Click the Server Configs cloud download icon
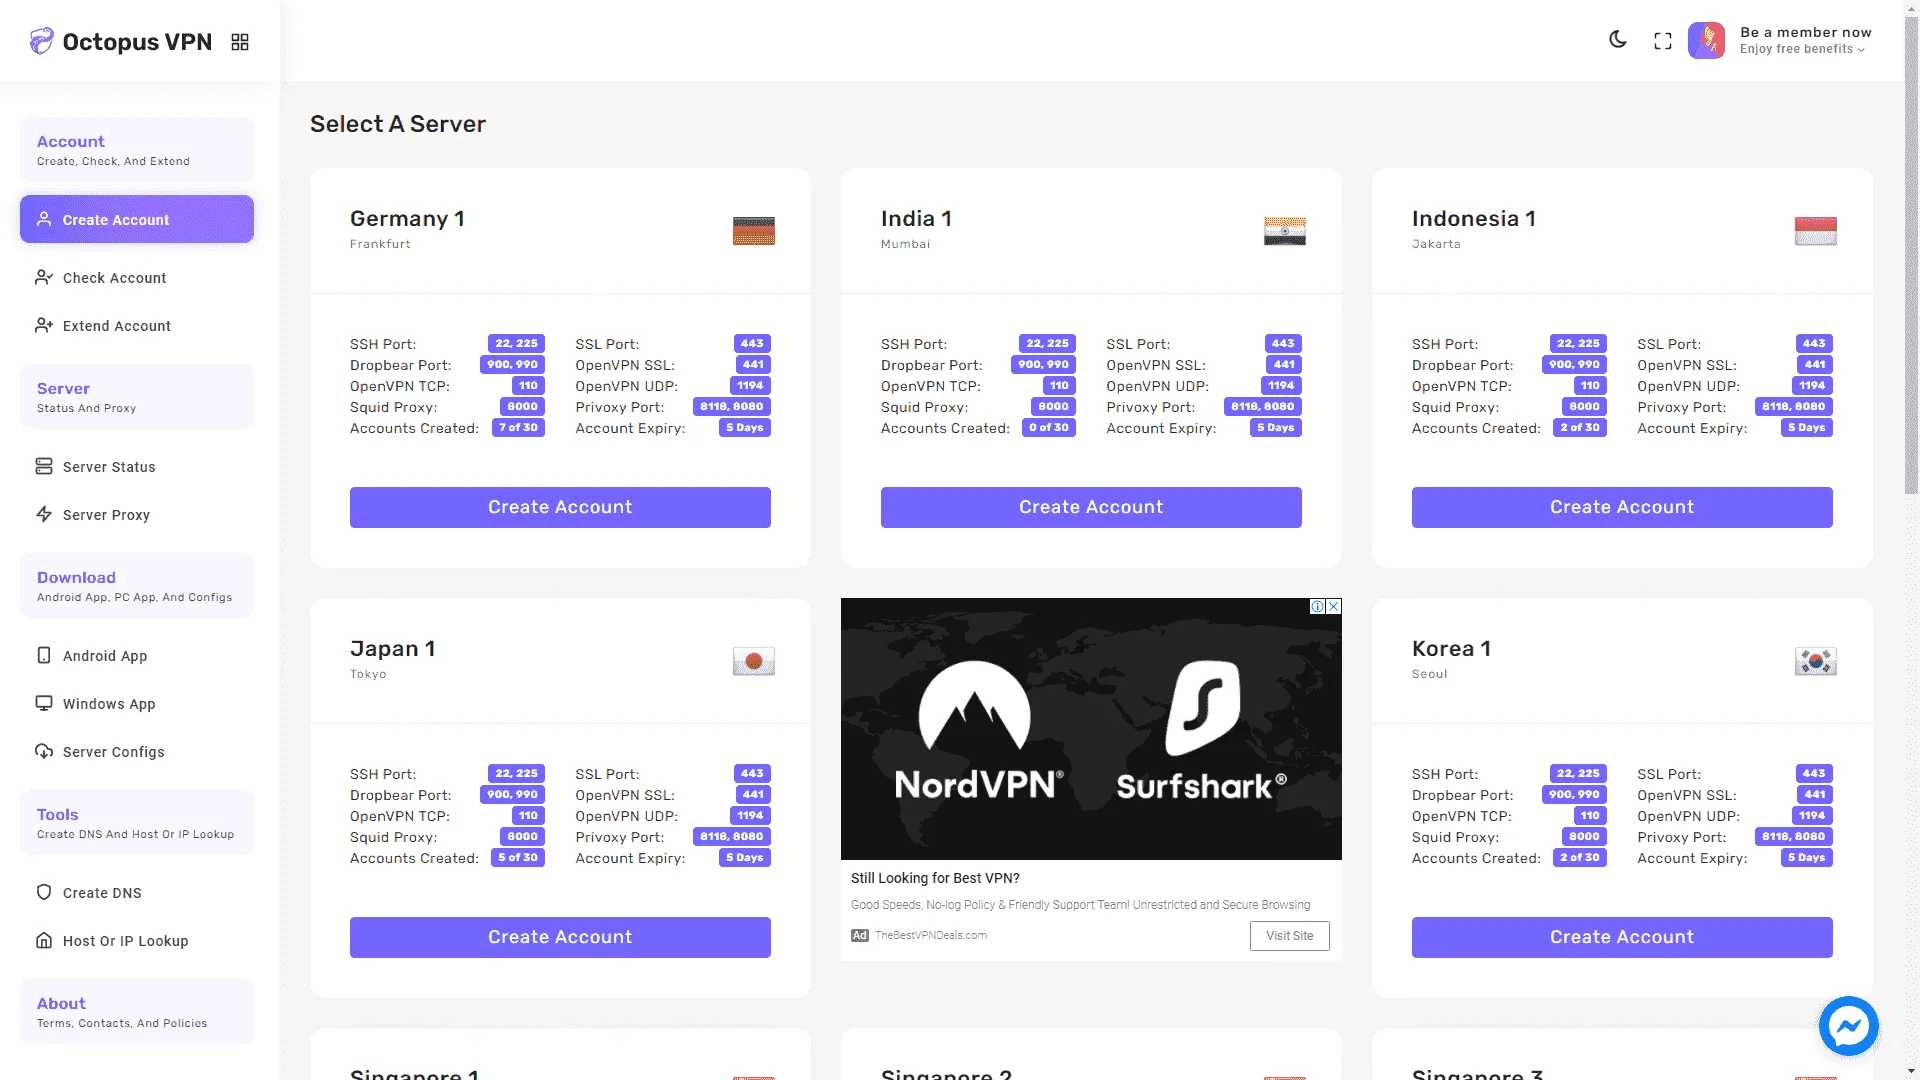Viewport: 1920px width, 1080px height. click(44, 751)
